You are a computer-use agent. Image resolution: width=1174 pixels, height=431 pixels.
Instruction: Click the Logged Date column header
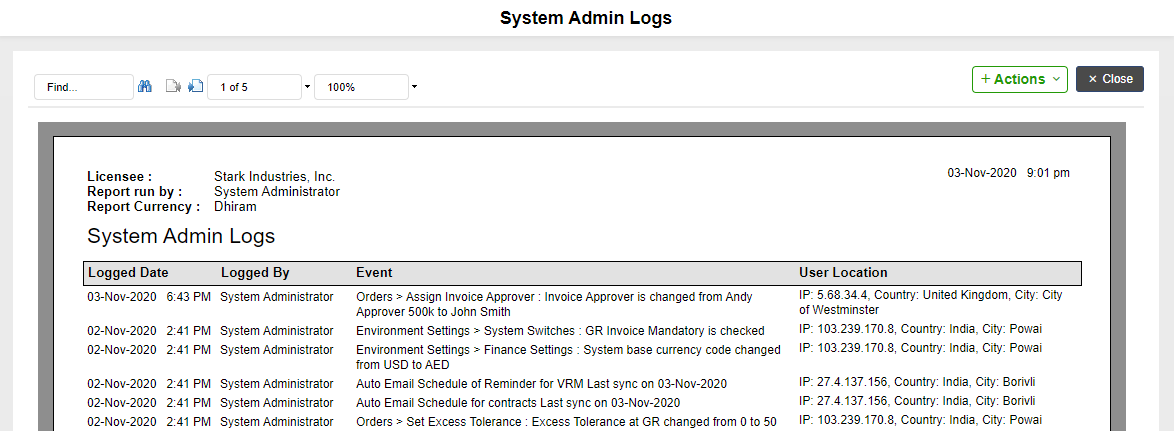point(128,273)
